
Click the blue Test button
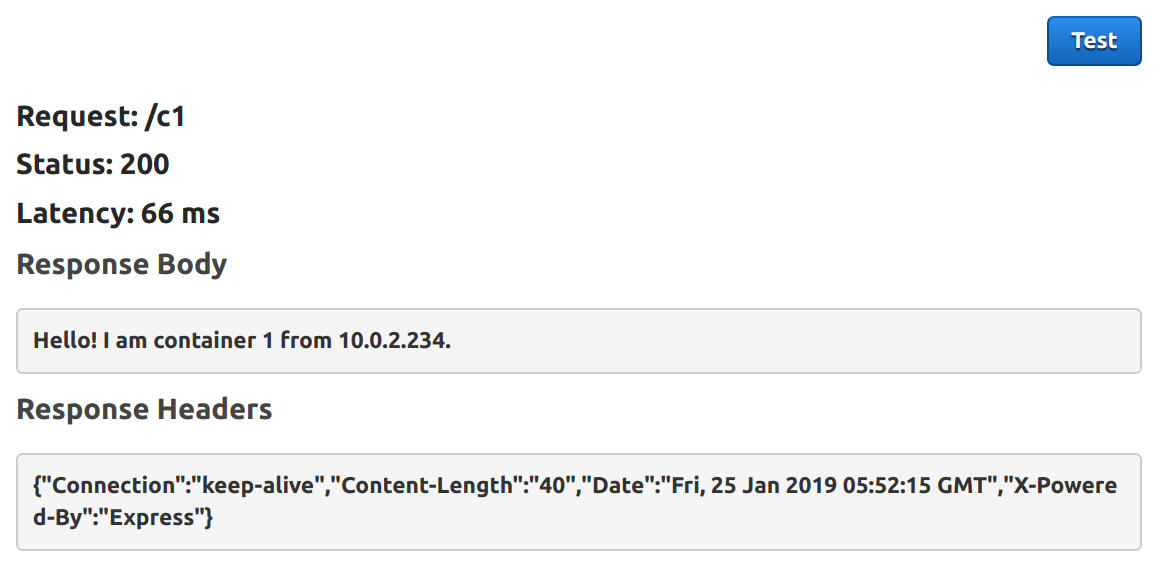(1094, 41)
